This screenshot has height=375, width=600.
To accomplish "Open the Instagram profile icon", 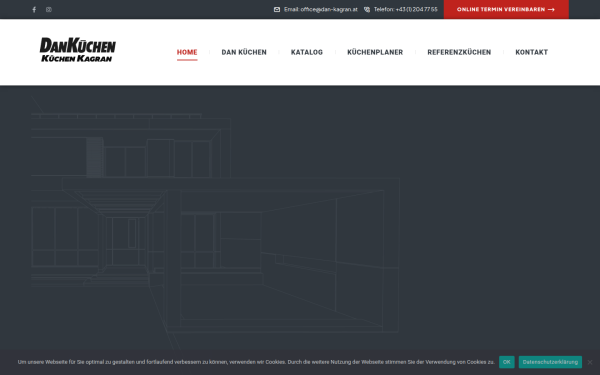I will 49,10.
